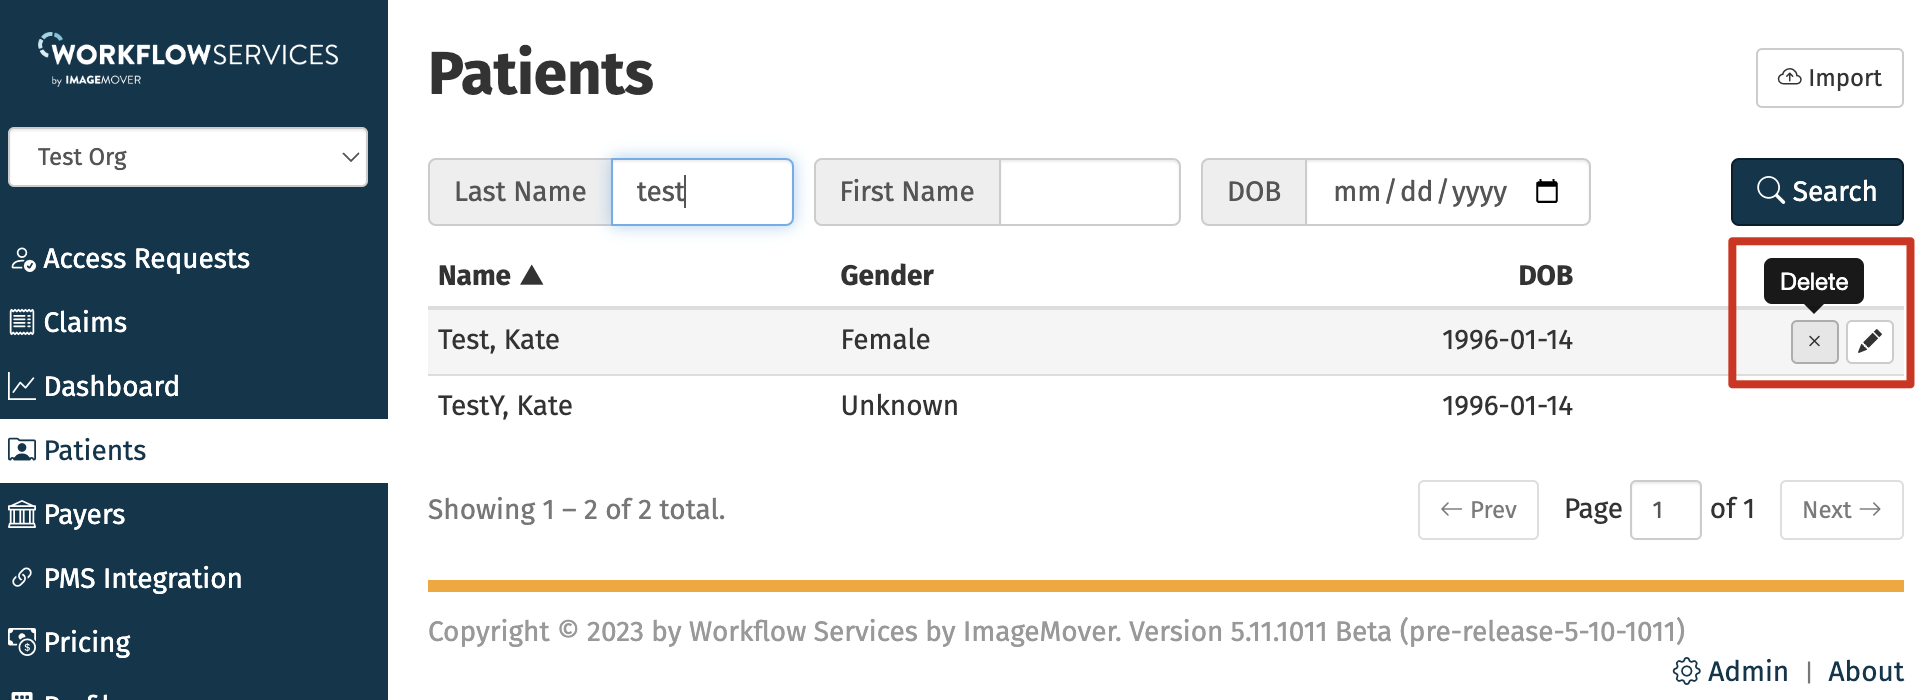Open the Pricing section

coord(87,643)
